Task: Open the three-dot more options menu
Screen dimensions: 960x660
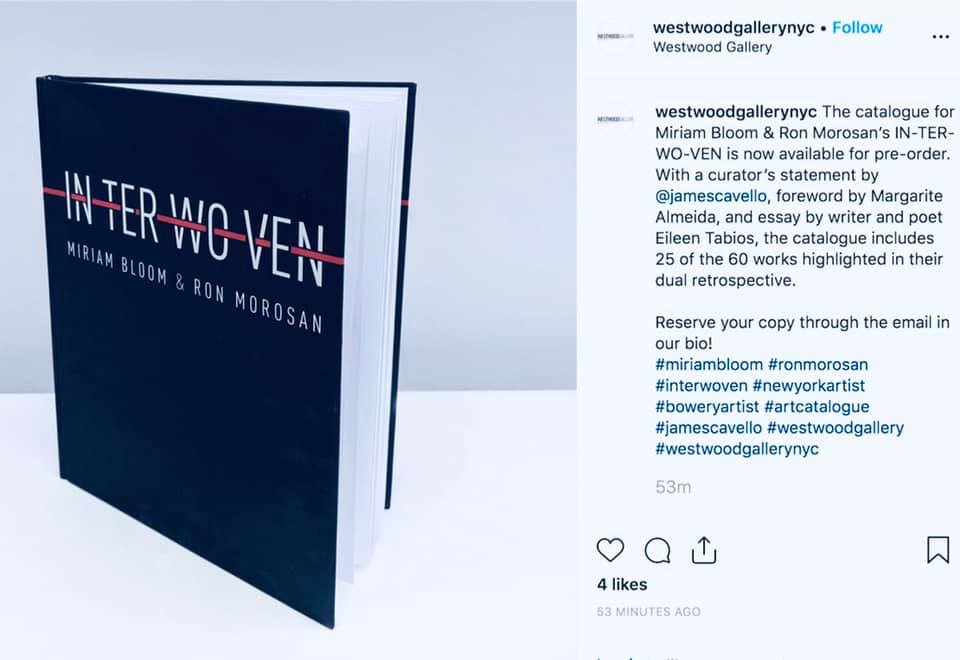Action: (940, 37)
